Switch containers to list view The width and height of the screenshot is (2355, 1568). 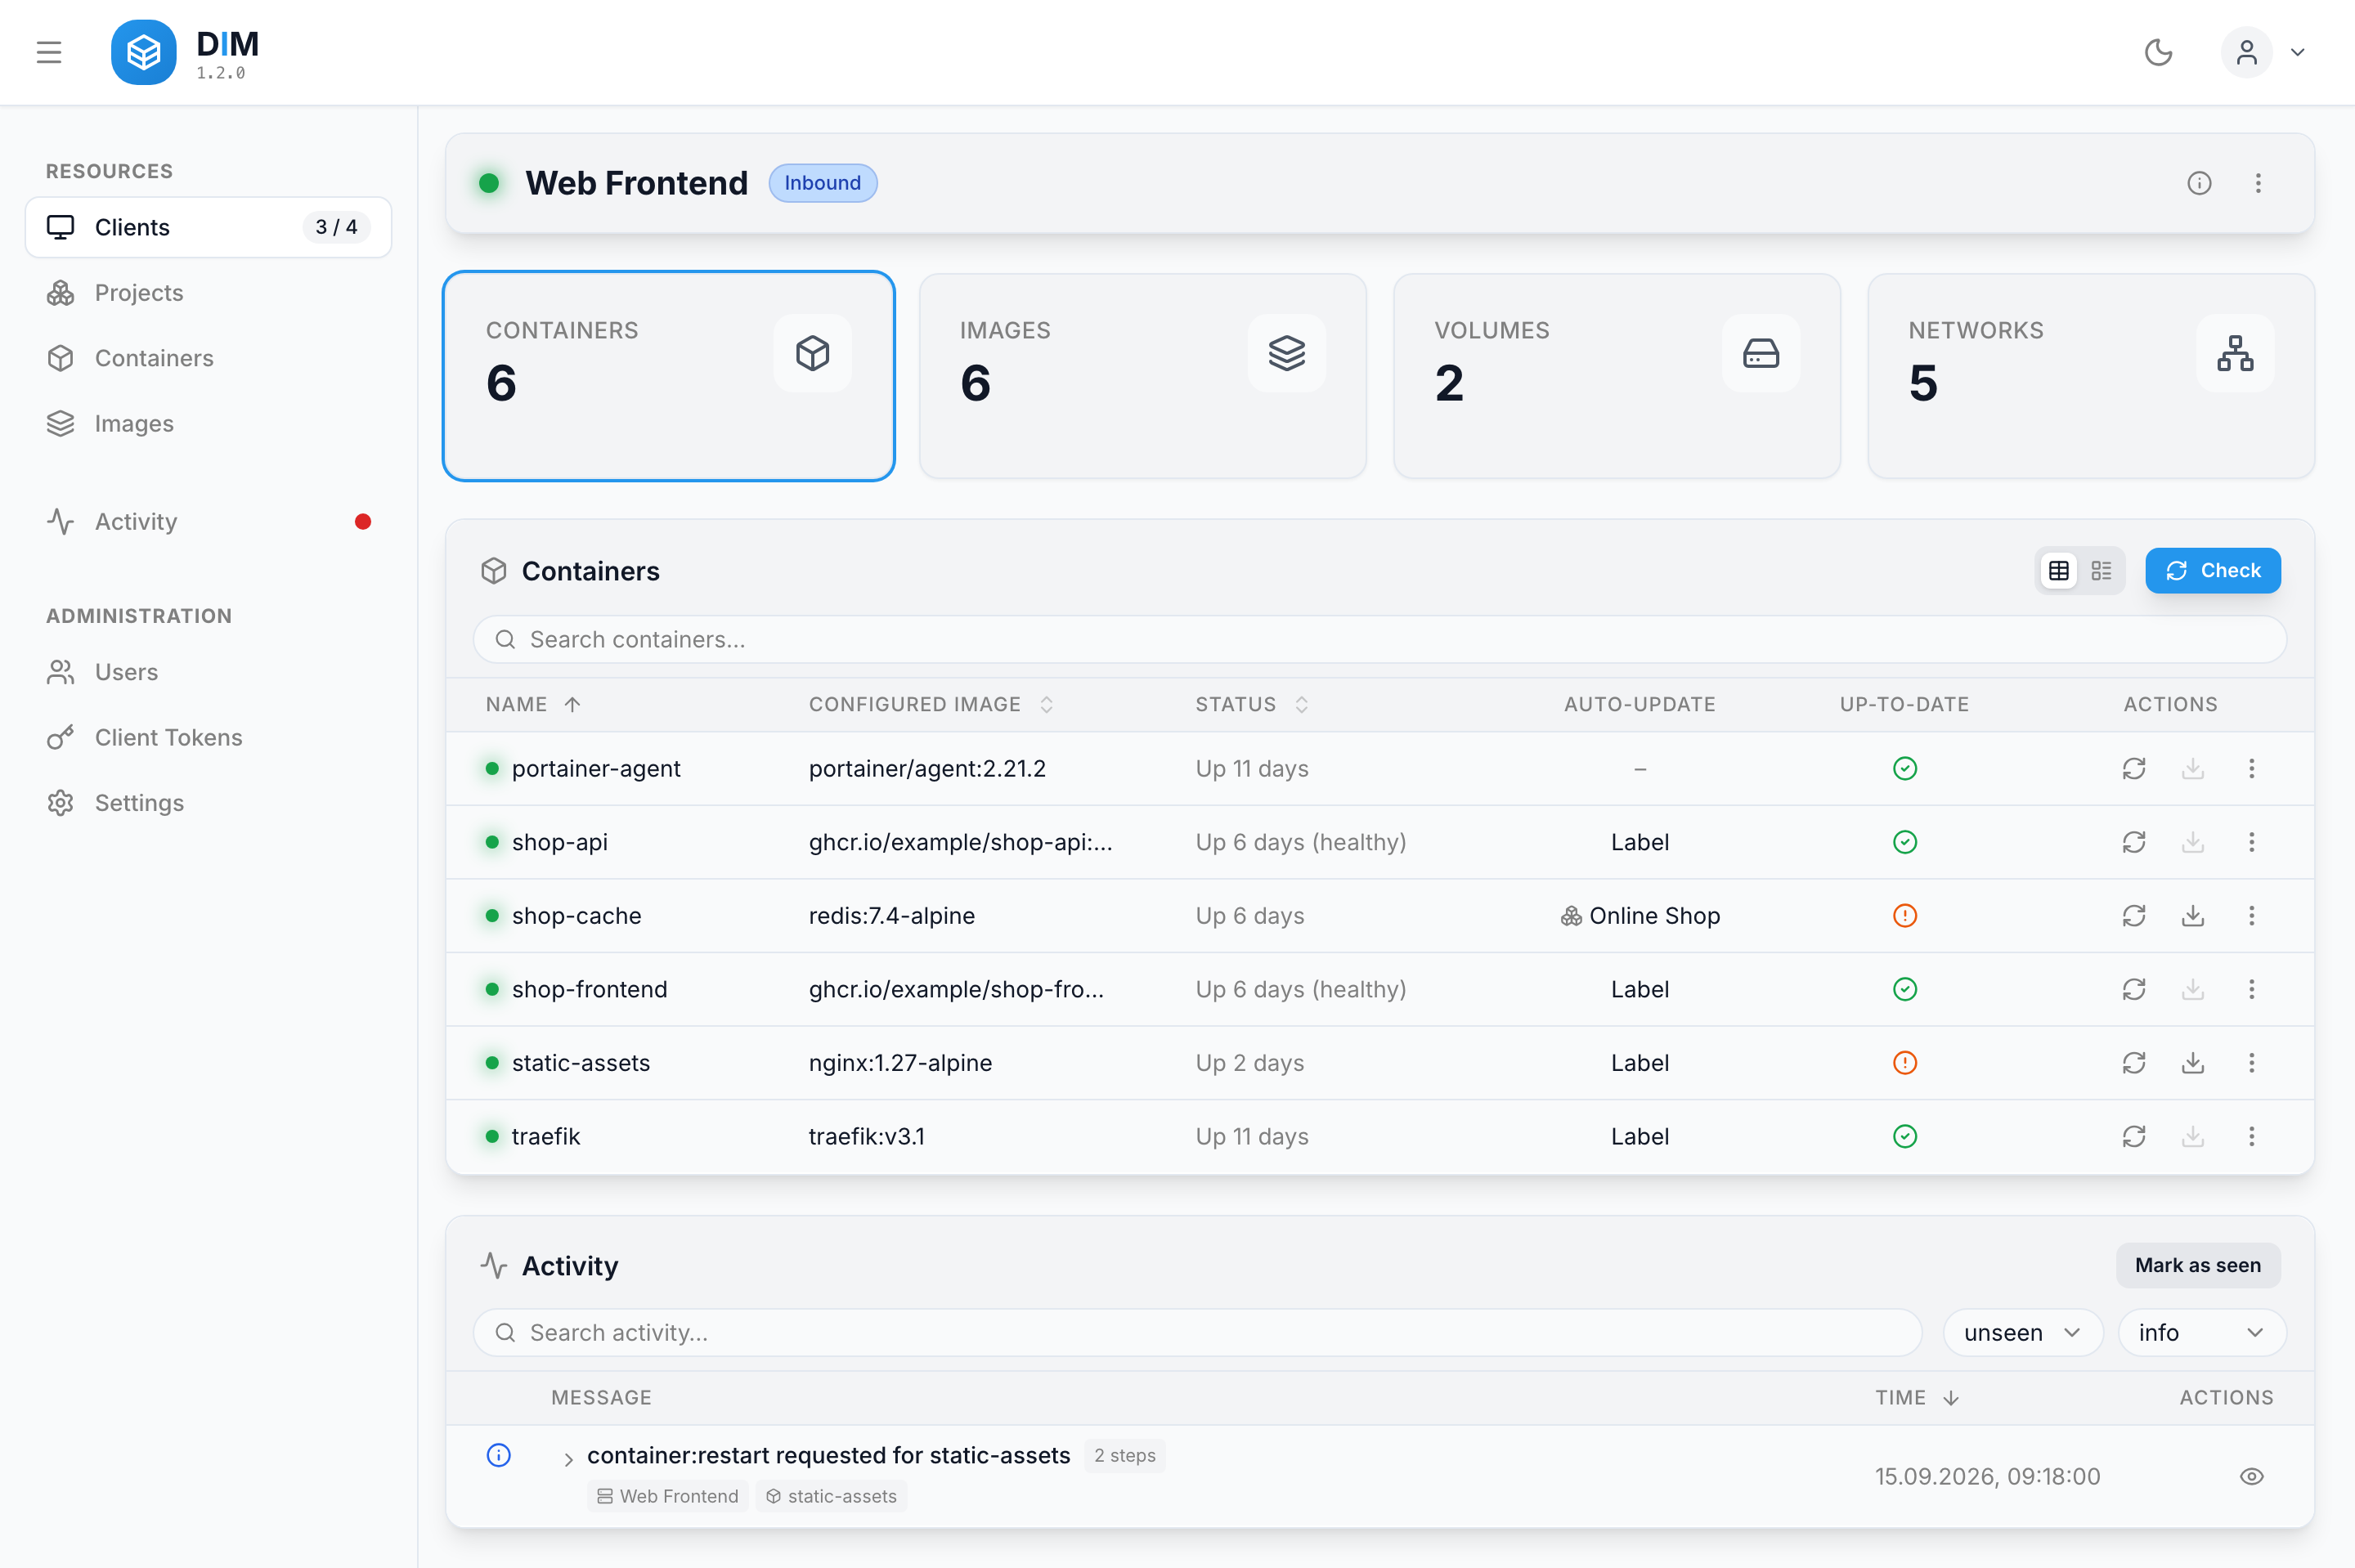[2101, 571]
